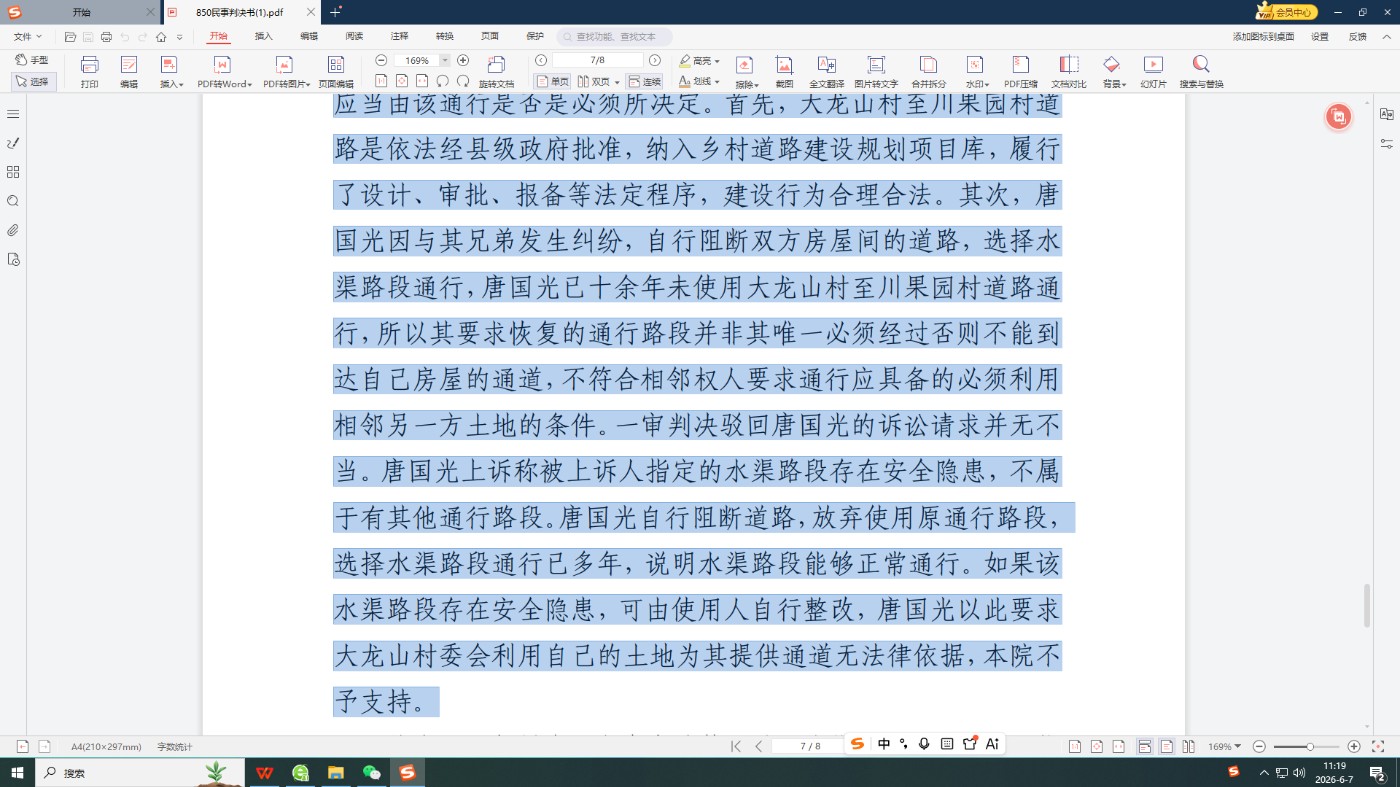
Task: Go to previous page arrow in ribbon
Action: click(x=541, y=60)
